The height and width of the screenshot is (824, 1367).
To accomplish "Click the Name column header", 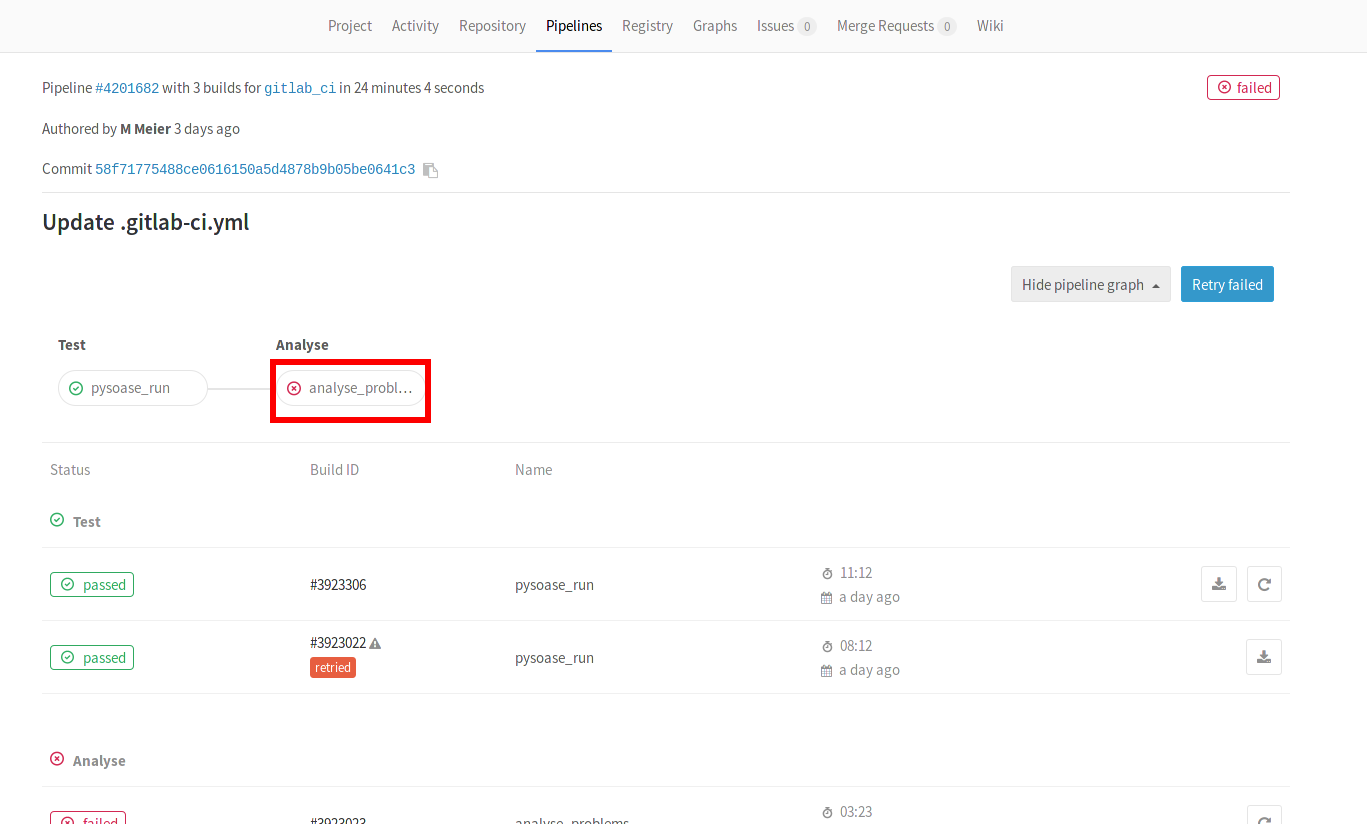I will click(533, 469).
